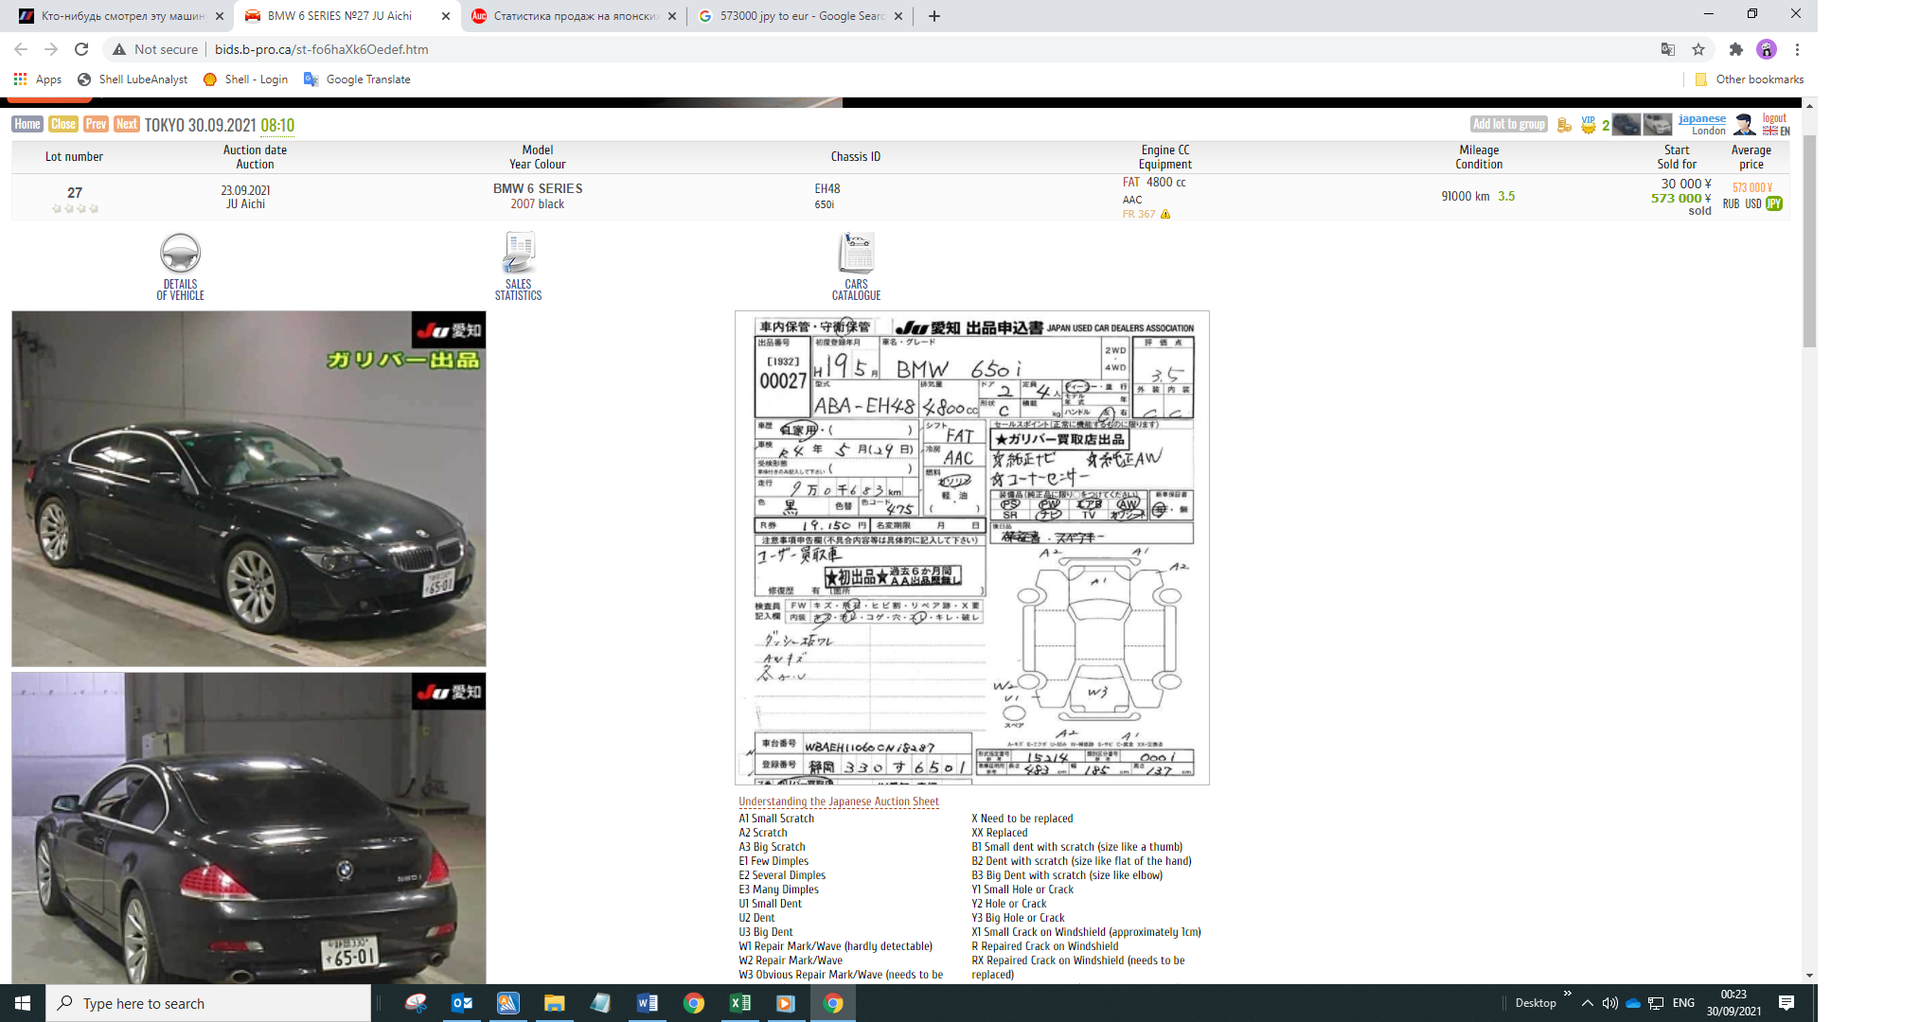
Task: Switch to the '573000 jpy to eur' tab
Action: pyautogui.click(x=798, y=16)
